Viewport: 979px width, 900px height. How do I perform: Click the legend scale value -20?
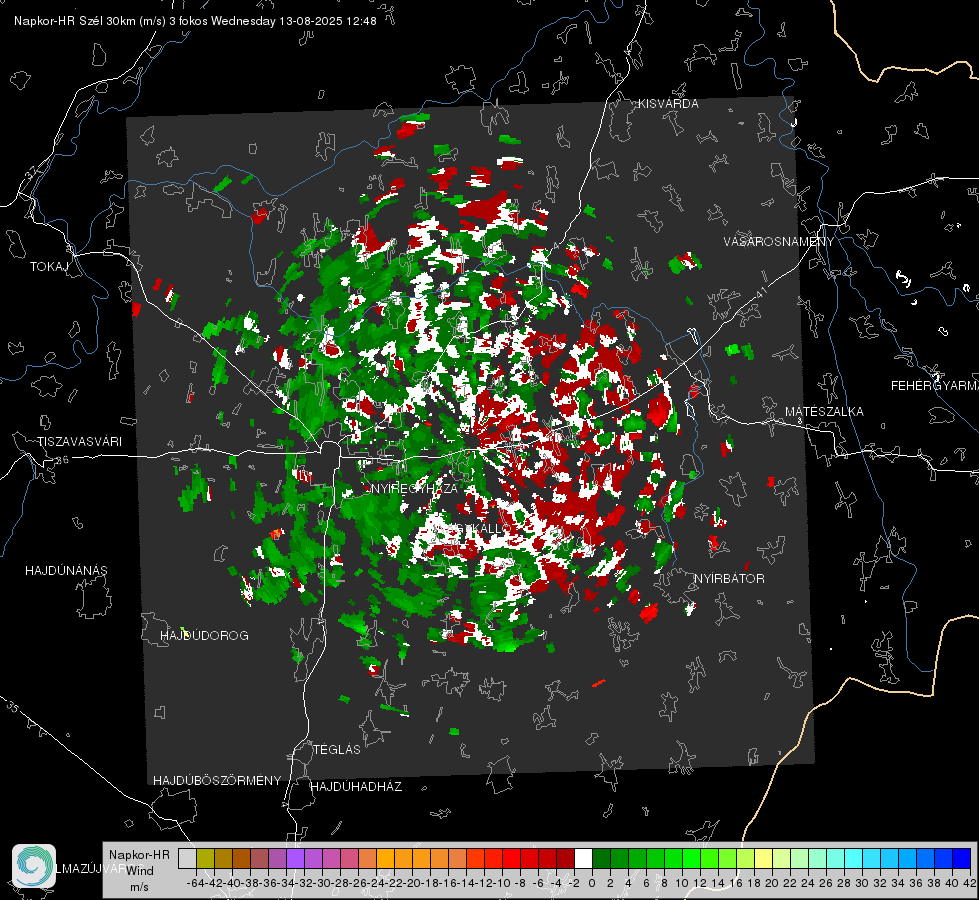pyautogui.click(x=410, y=883)
